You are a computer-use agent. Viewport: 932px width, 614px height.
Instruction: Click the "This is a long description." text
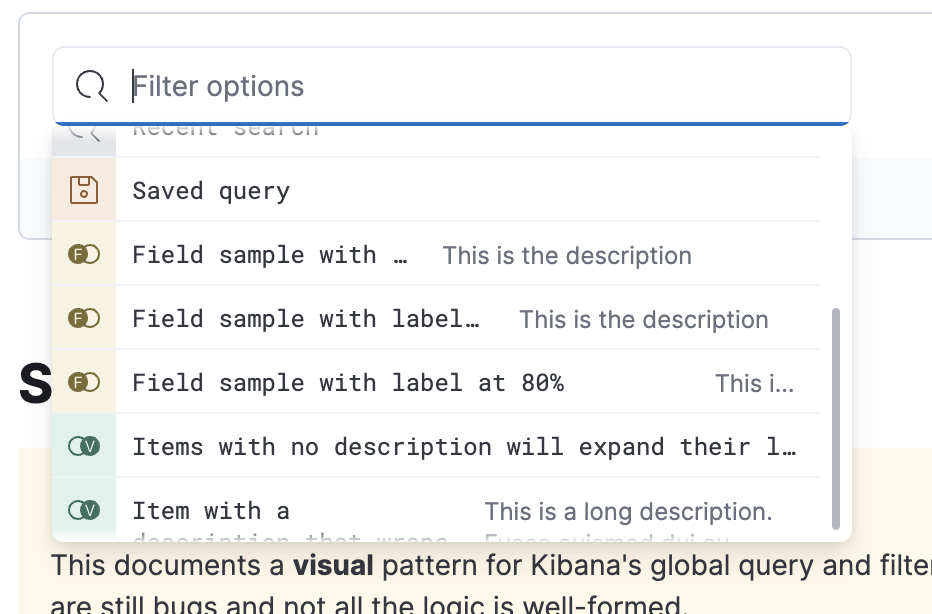628,512
